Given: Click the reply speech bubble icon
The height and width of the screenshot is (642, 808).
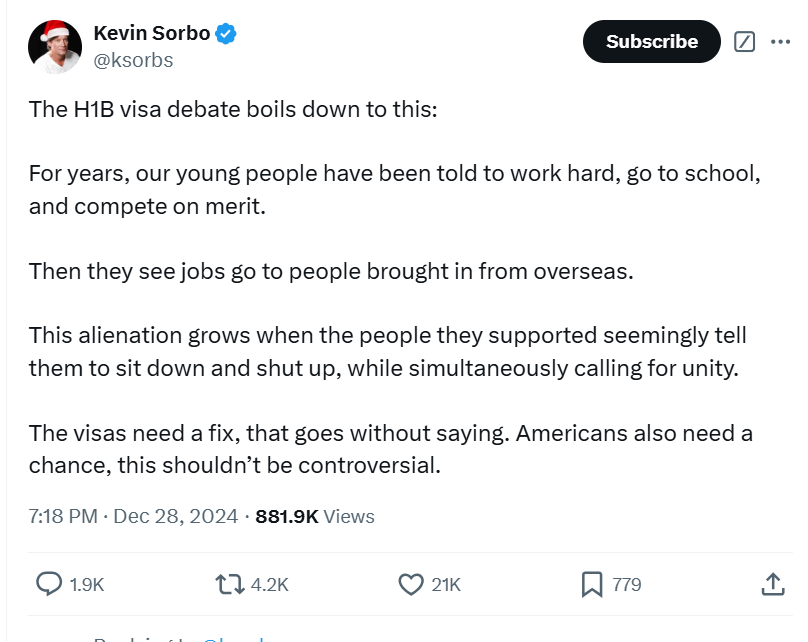Looking at the screenshot, I should pyautogui.click(x=49, y=584).
